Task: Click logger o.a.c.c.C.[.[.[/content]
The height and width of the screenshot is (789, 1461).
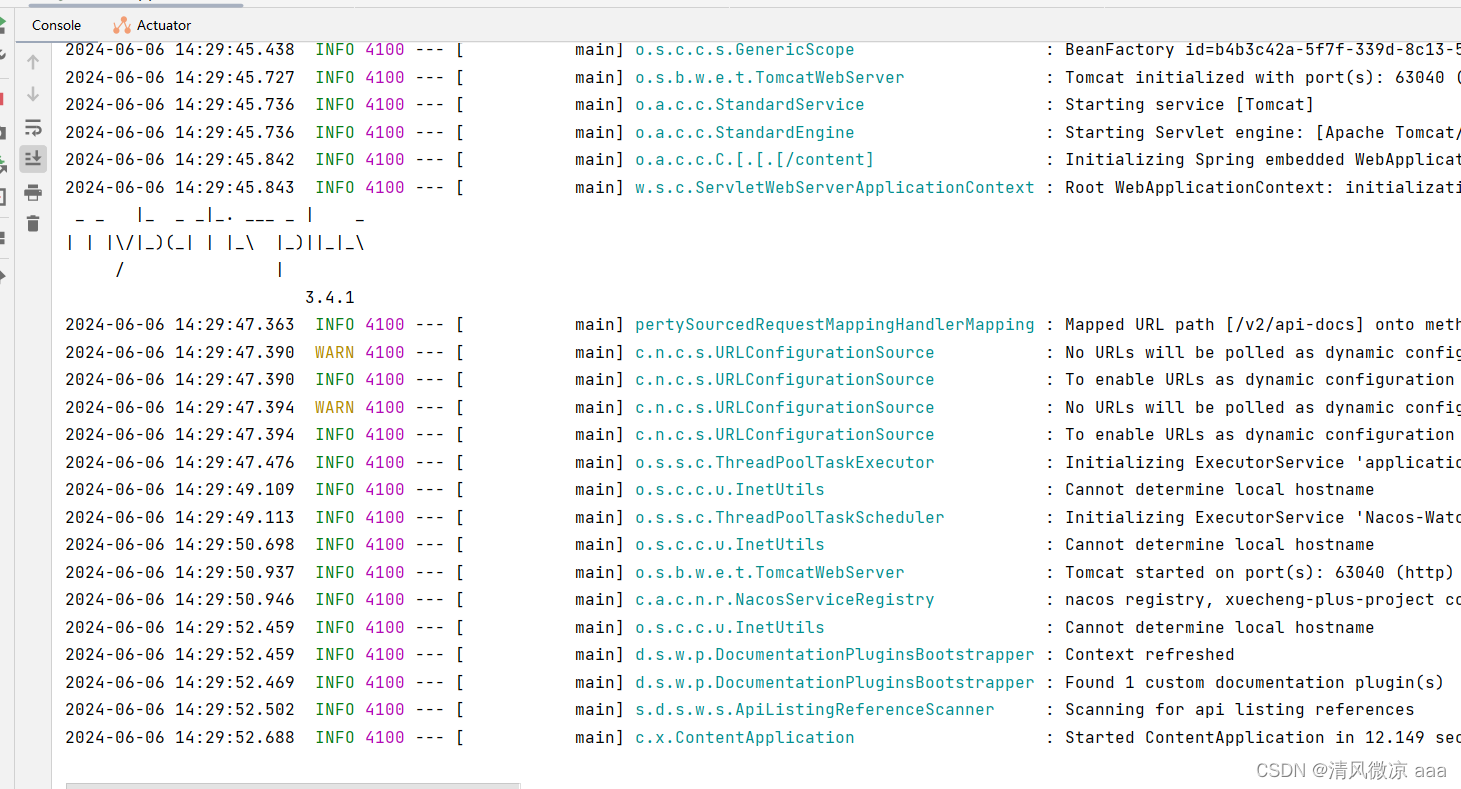Action: [x=755, y=160]
